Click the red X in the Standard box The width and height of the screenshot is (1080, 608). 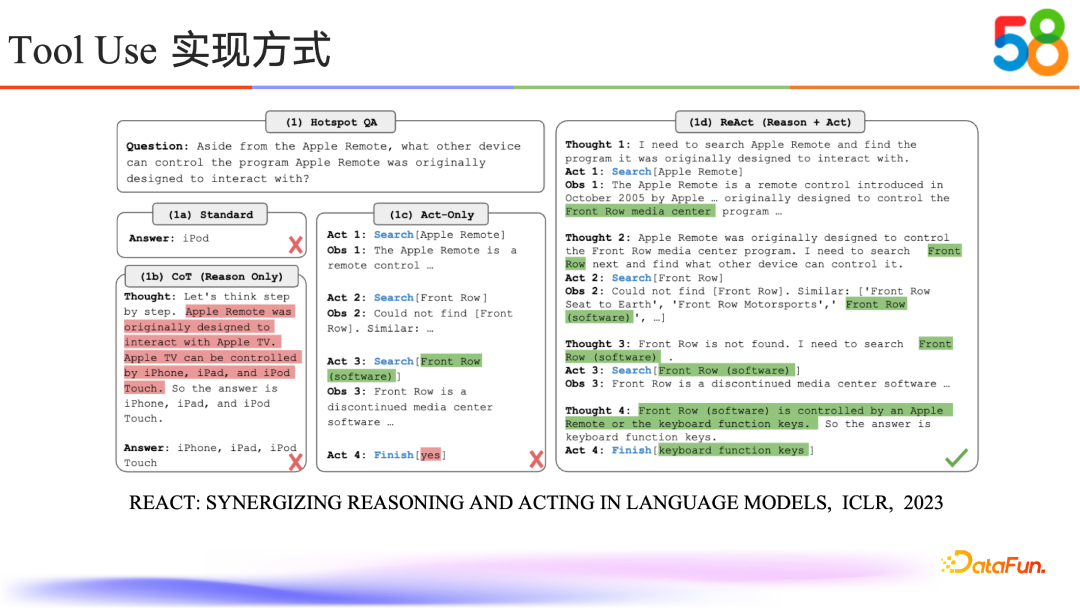coord(295,244)
